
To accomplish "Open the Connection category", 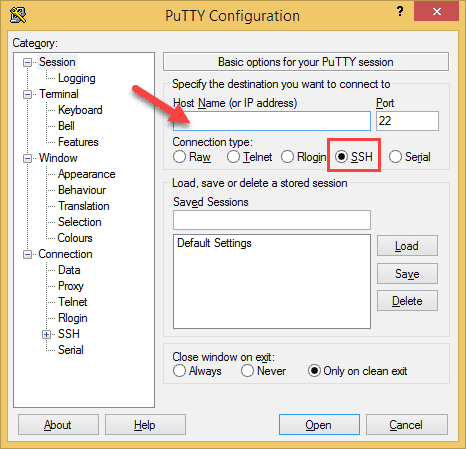I will coord(65,254).
